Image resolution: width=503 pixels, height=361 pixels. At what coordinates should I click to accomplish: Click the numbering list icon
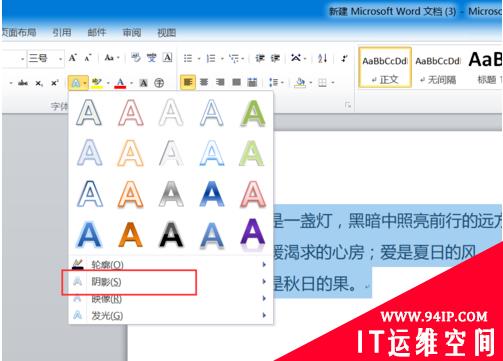click(211, 59)
